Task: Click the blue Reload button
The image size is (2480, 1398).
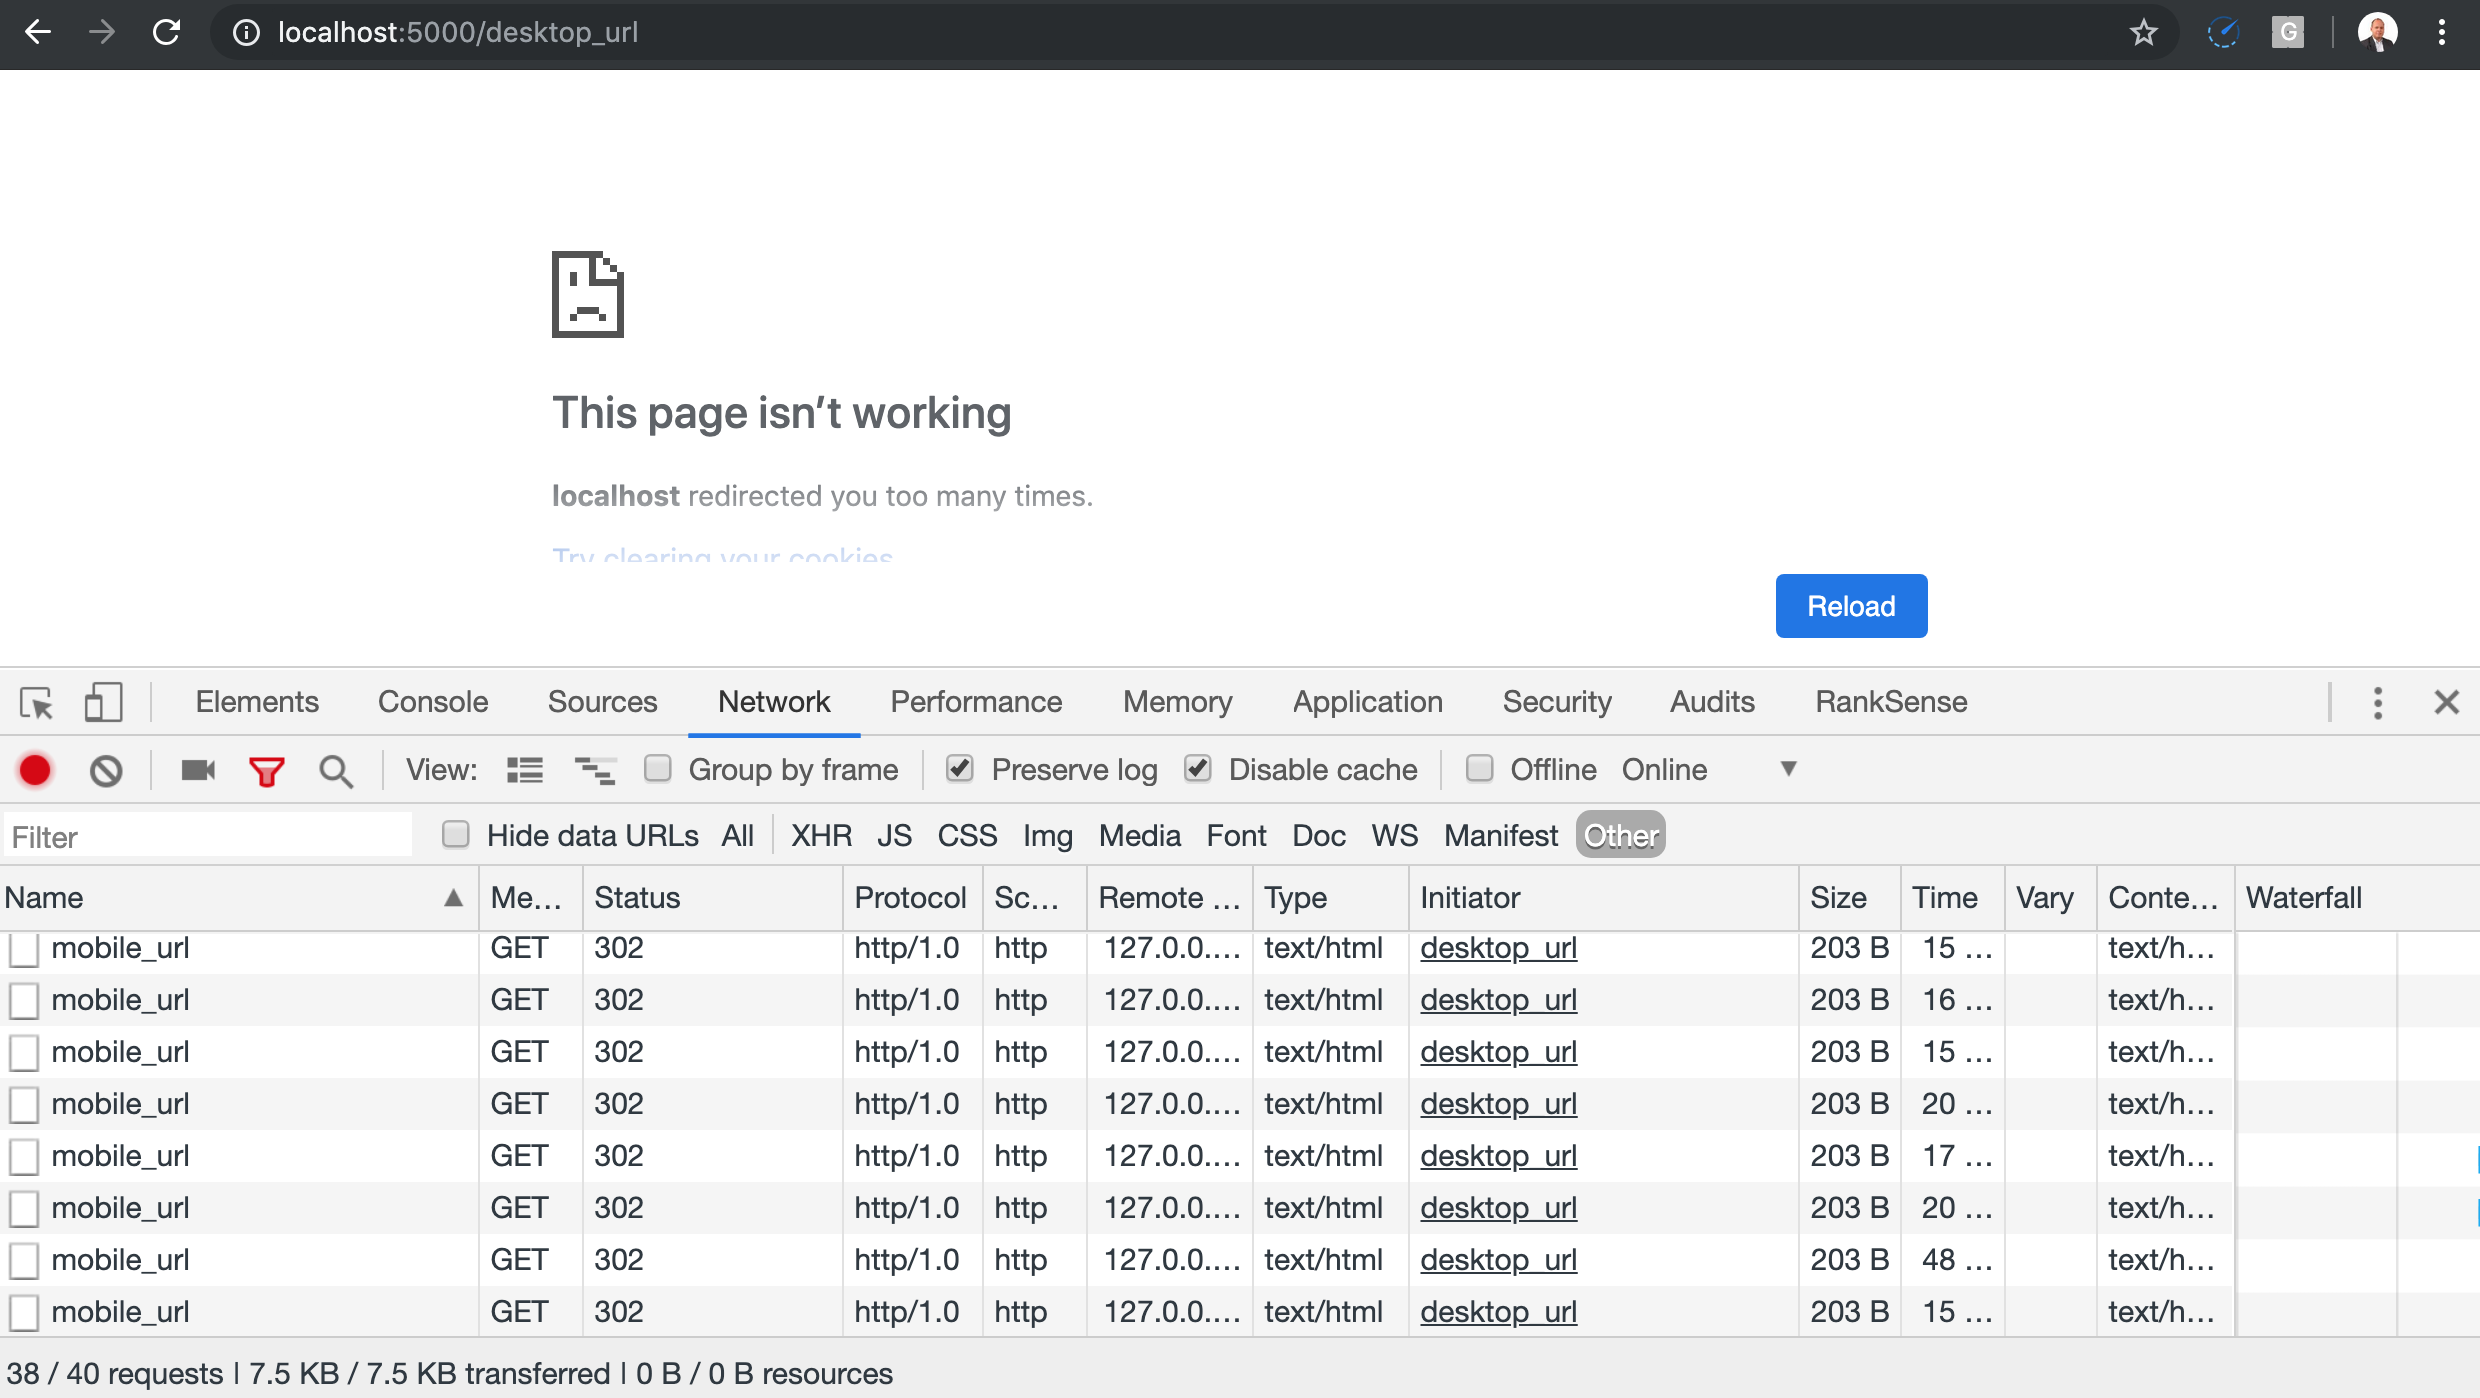Action: 1851,606
